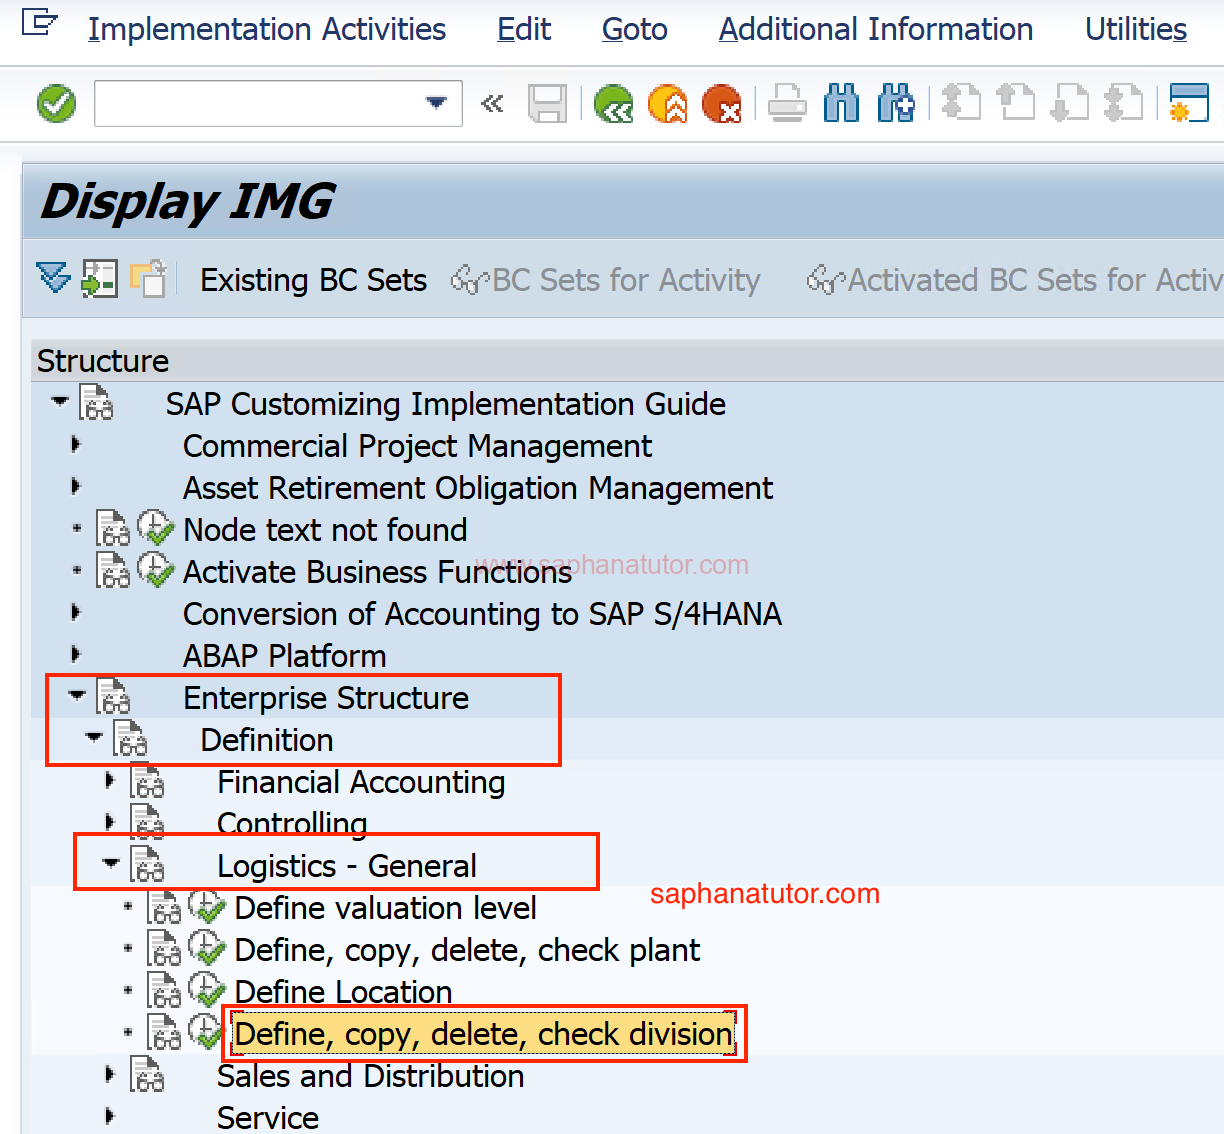Image resolution: width=1224 pixels, height=1134 pixels.
Task: Open documentation icon for Node text not found
Action: click(113, 529)
